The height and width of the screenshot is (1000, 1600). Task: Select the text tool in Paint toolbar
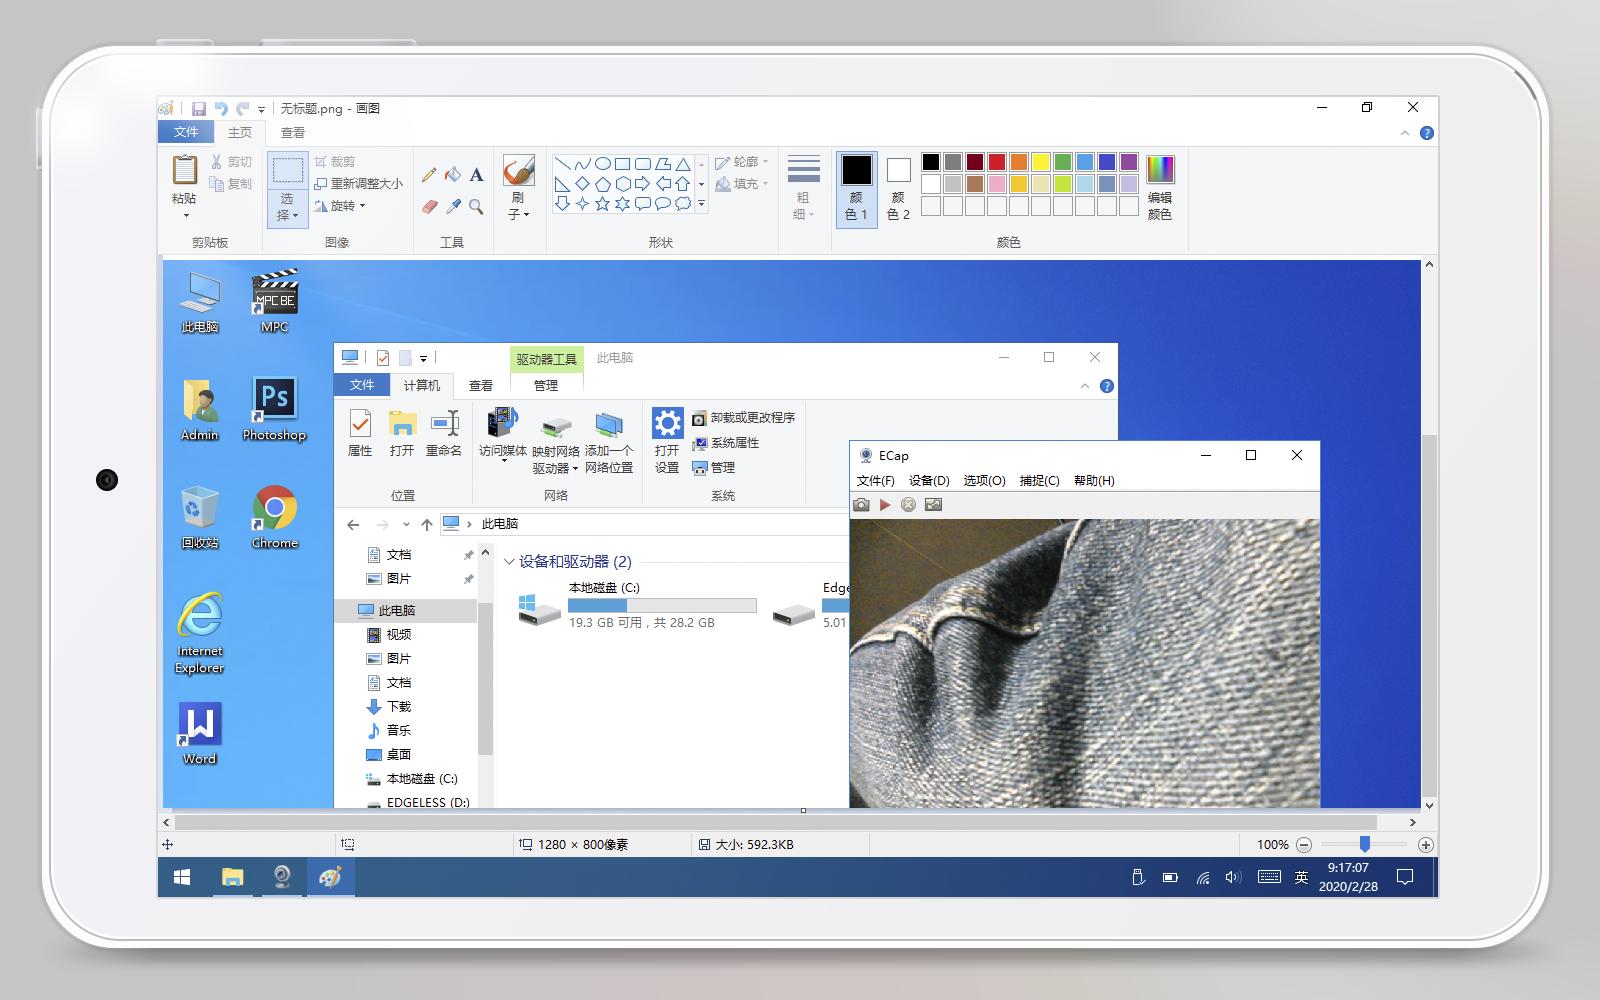coord(475,173)
